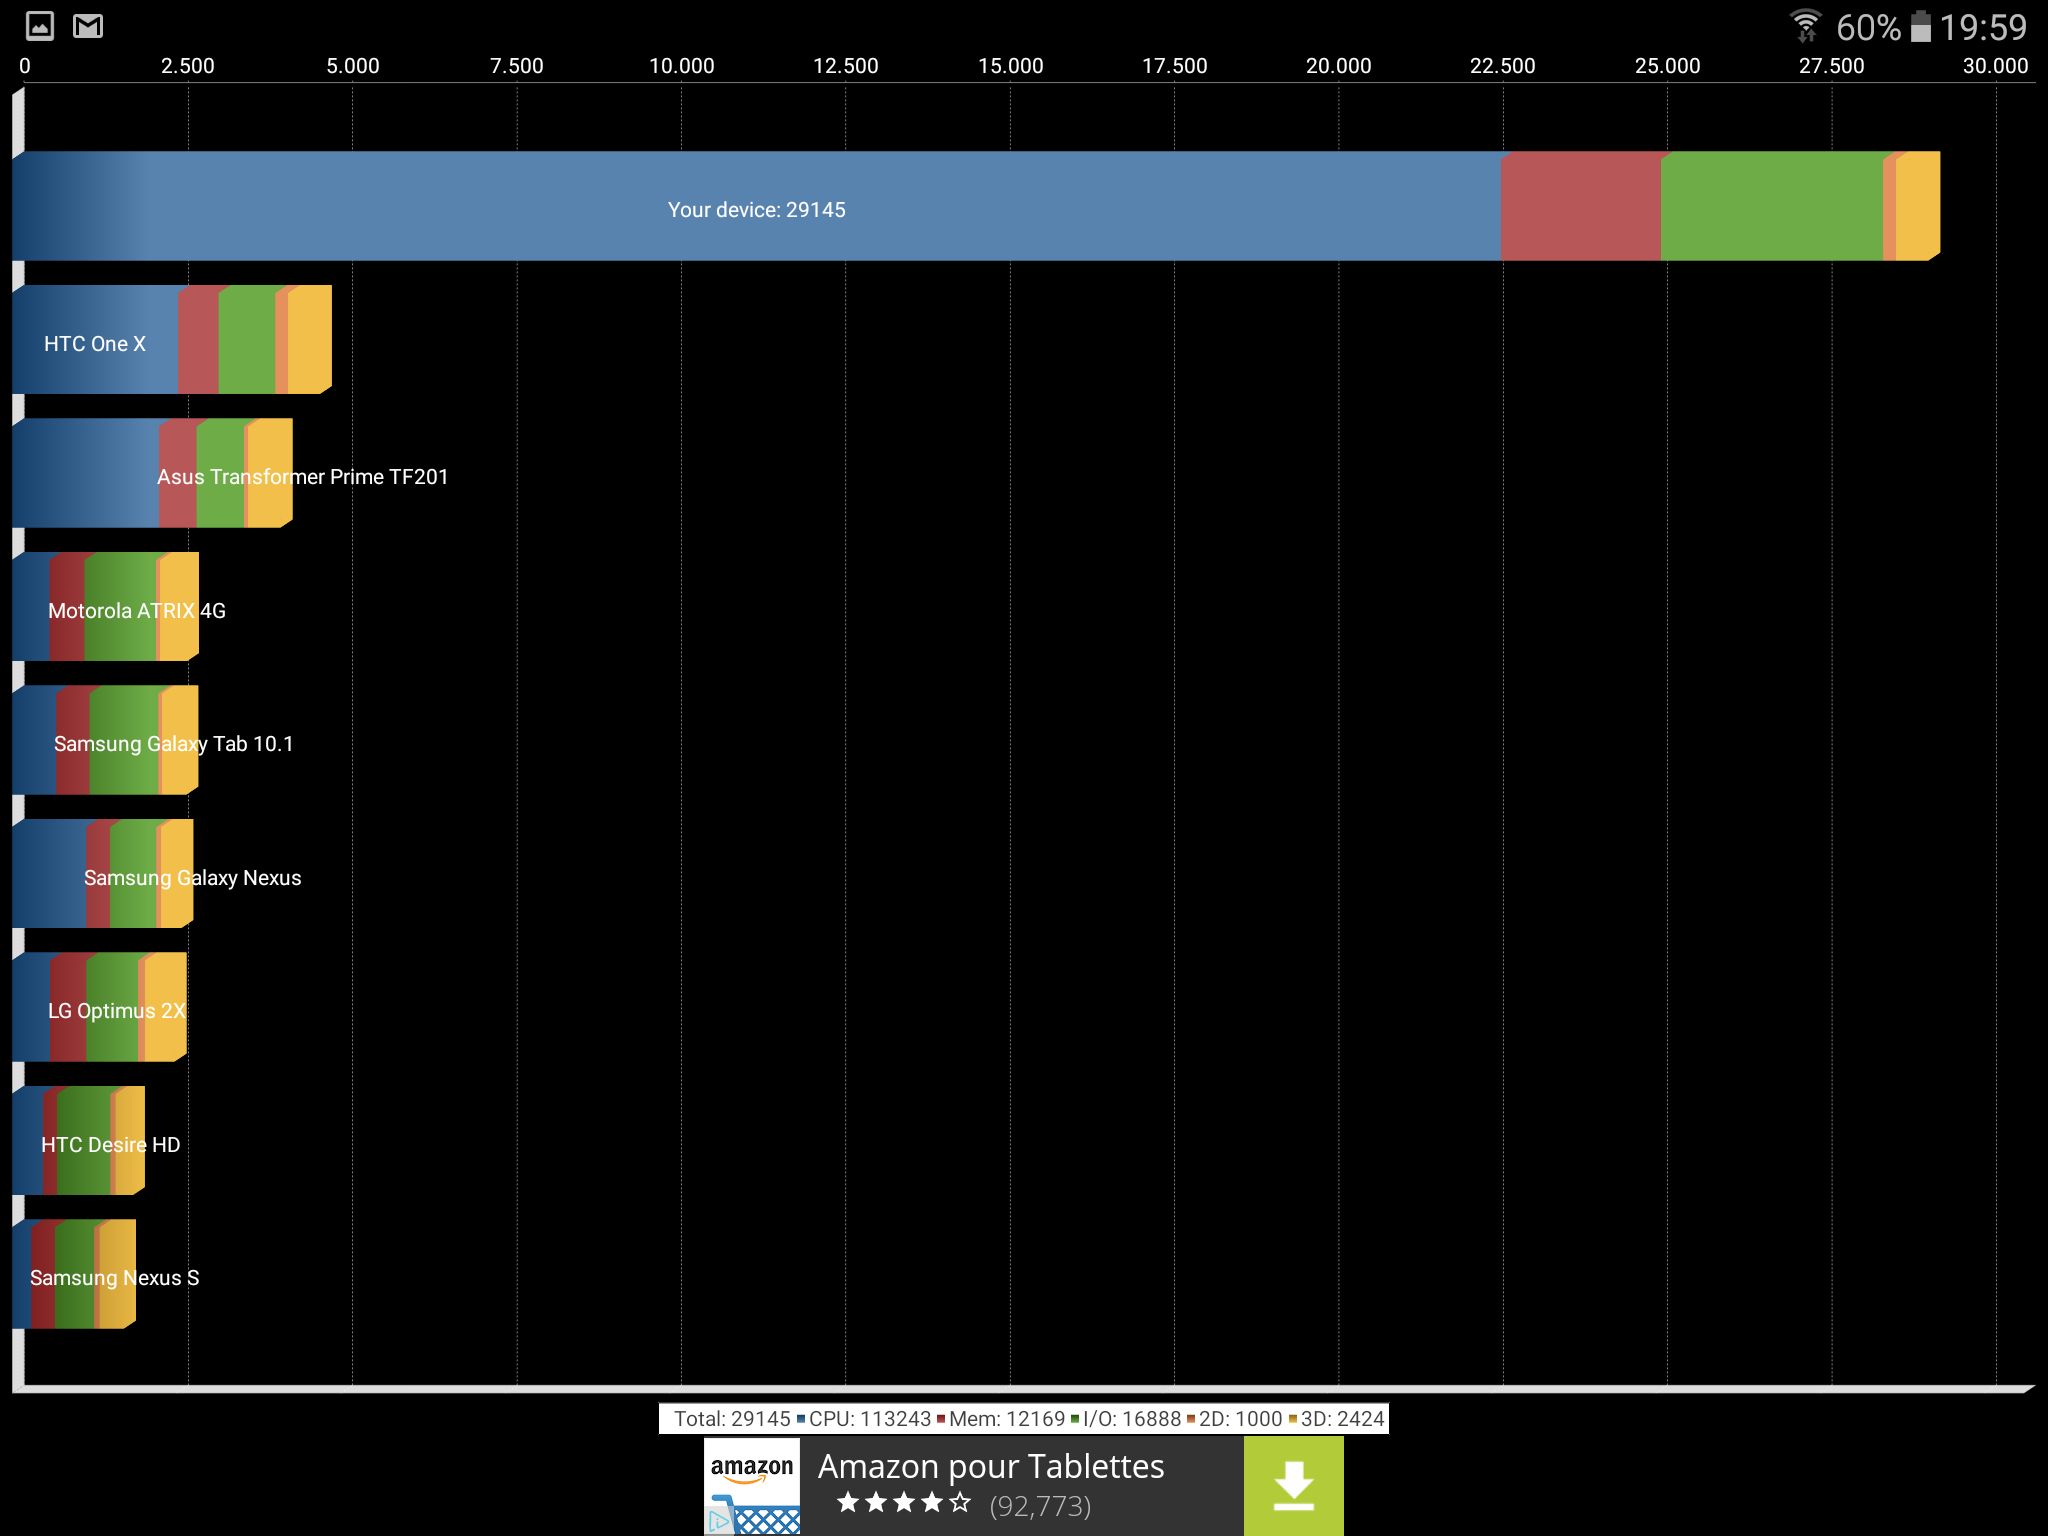Image resolution: width=2048 pixels, height=1536 pixels.
Task: Click the green download arrow button in ad
Action: [1293, 1486]
